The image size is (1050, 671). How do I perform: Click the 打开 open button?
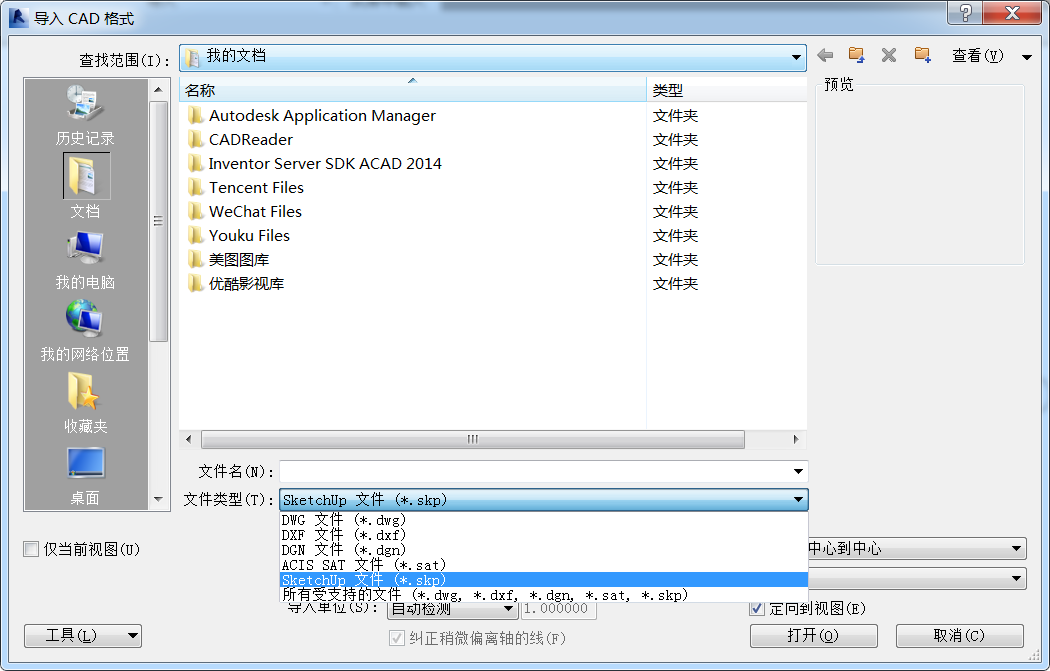(x=814, y=636)
